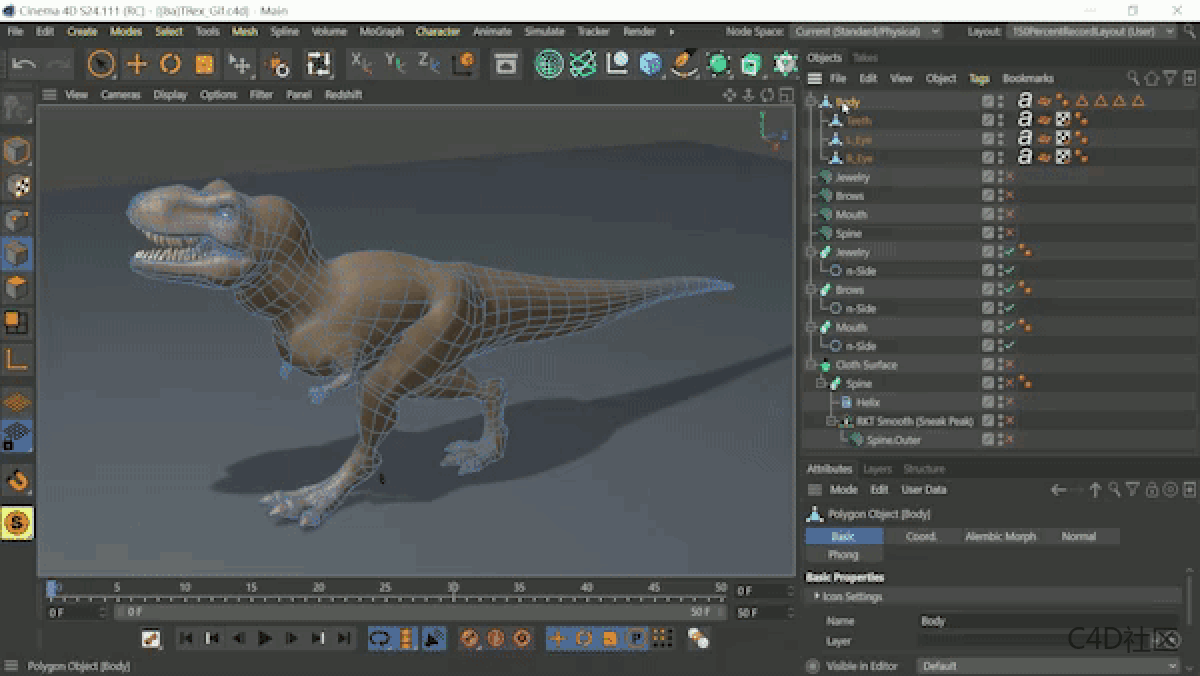This screenshot has height=676, width=1200.
Task: Click the Go to Start button
Action: [185, 637]
